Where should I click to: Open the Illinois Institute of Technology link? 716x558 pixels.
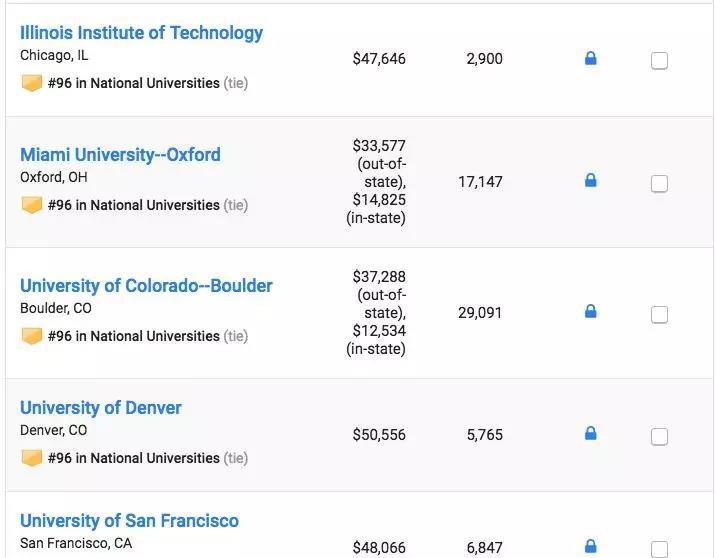coord(141,33)
